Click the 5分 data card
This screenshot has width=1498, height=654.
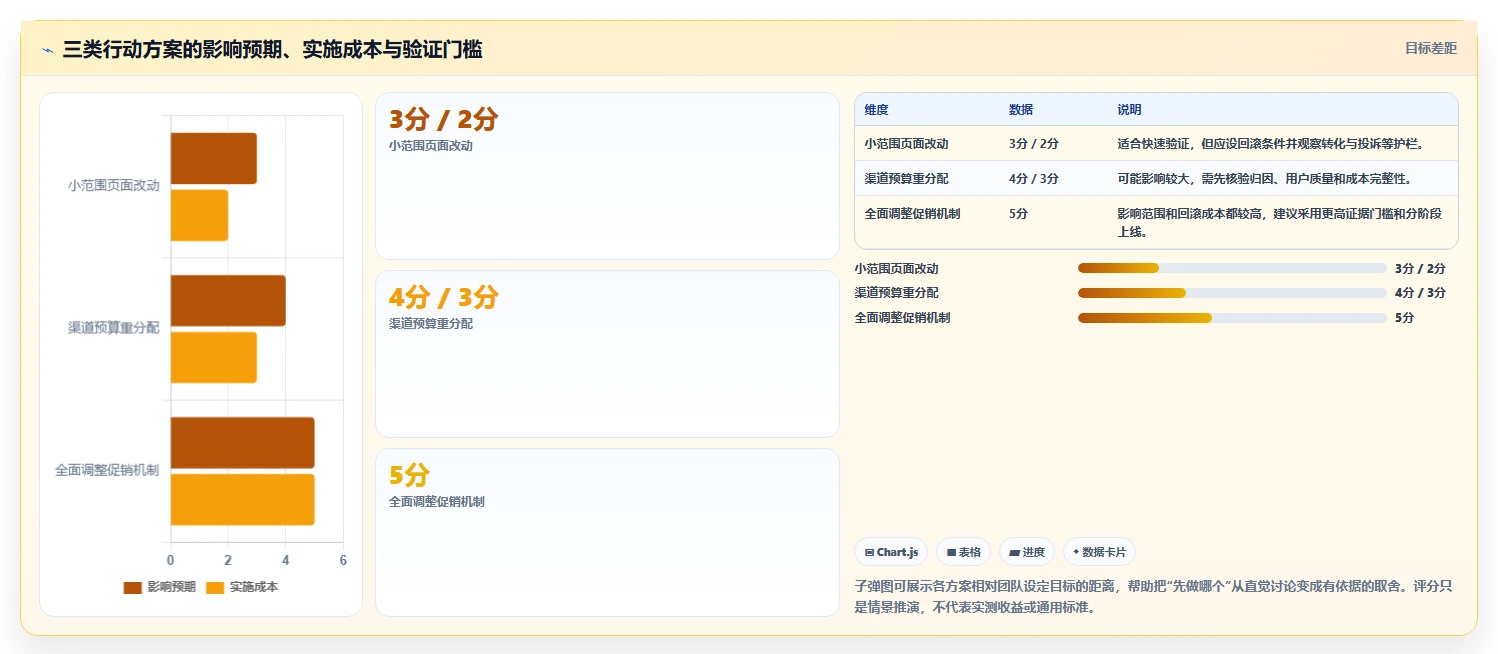pos(607,532)
